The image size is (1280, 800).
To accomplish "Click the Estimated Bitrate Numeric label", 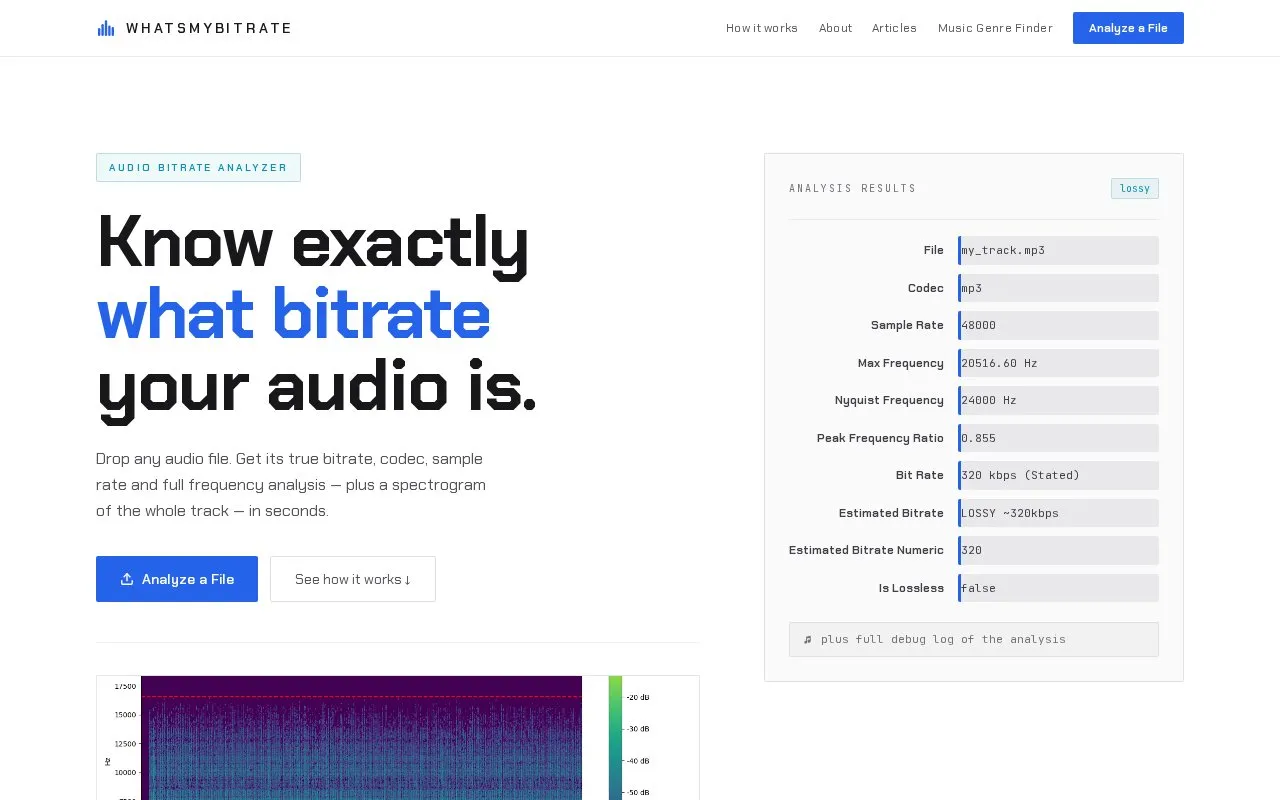I will 866,550.
